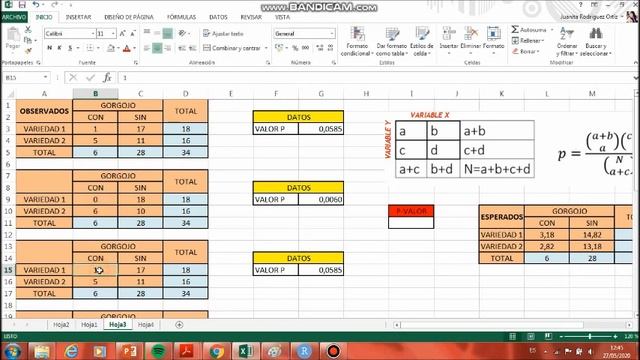Screen dimensions: 640x360
Task: Click the formula bar confirm checkmark icon
Action: 90,78
